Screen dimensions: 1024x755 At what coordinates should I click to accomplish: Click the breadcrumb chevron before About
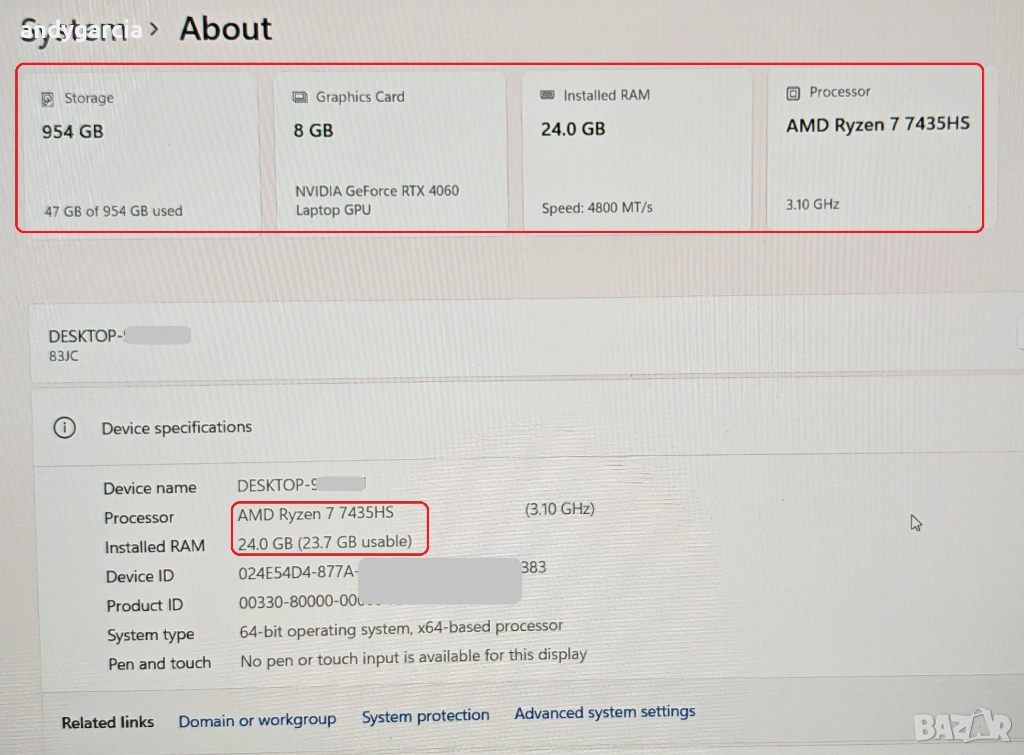[154, 29]
